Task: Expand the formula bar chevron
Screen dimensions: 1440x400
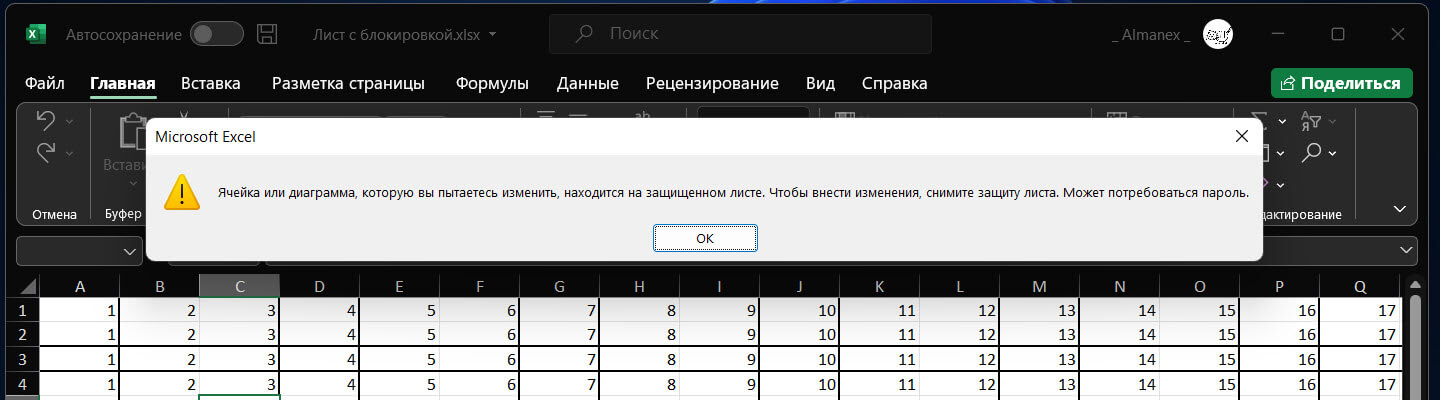Action: (x=1406, y=249)
